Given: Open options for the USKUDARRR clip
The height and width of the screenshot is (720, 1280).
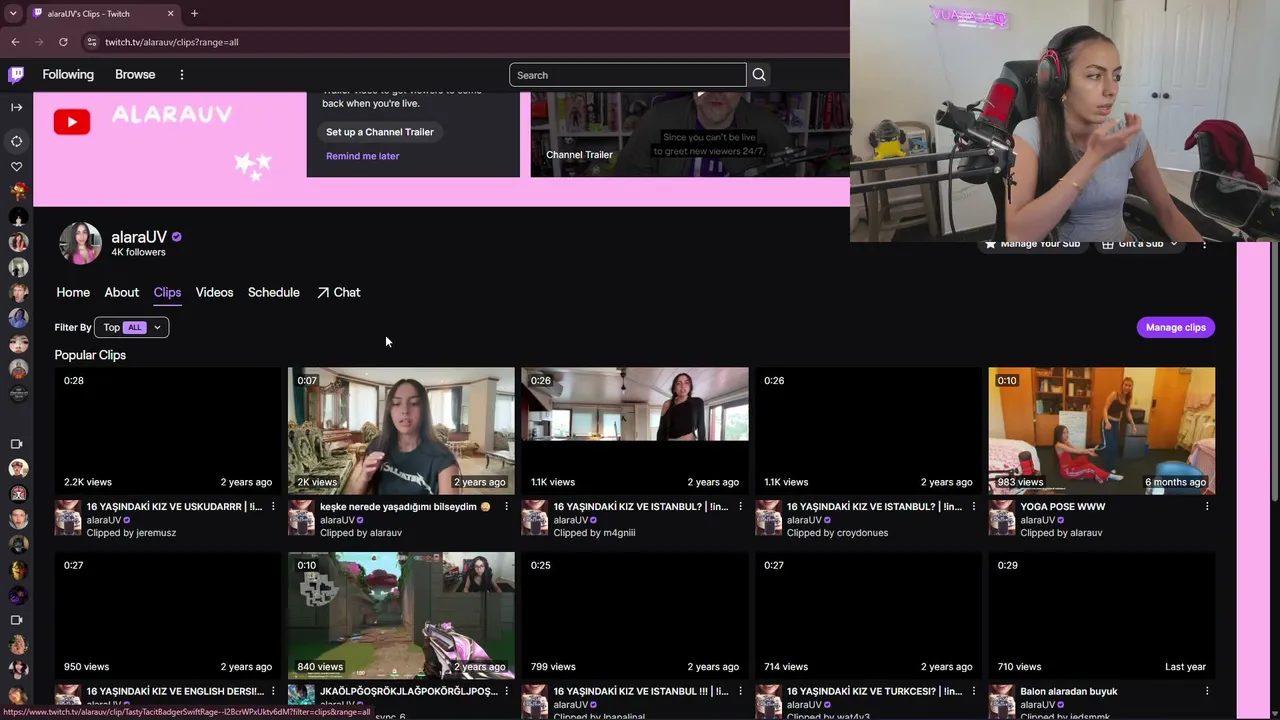Looking at the screenshot, I should point(273,507).
